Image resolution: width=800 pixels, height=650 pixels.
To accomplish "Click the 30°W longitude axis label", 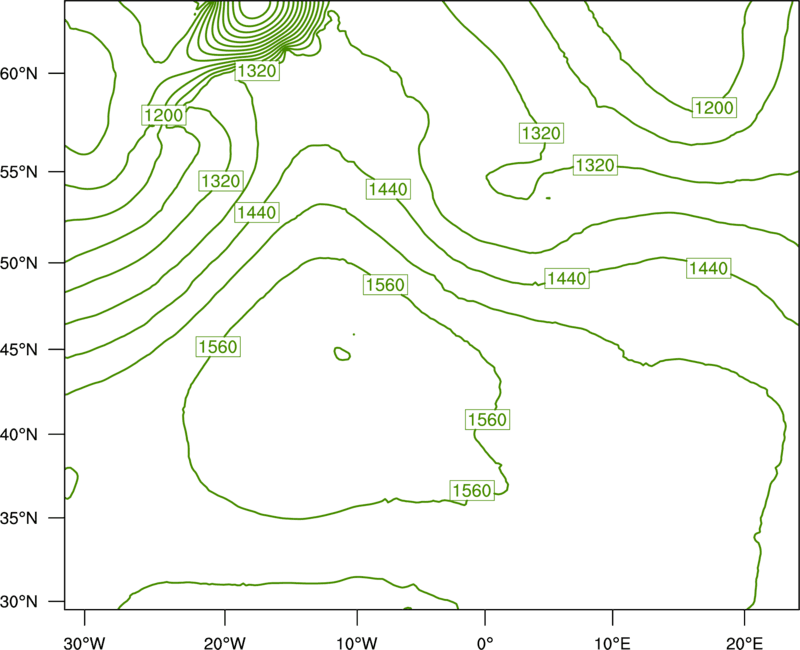I will click(85, 643).
